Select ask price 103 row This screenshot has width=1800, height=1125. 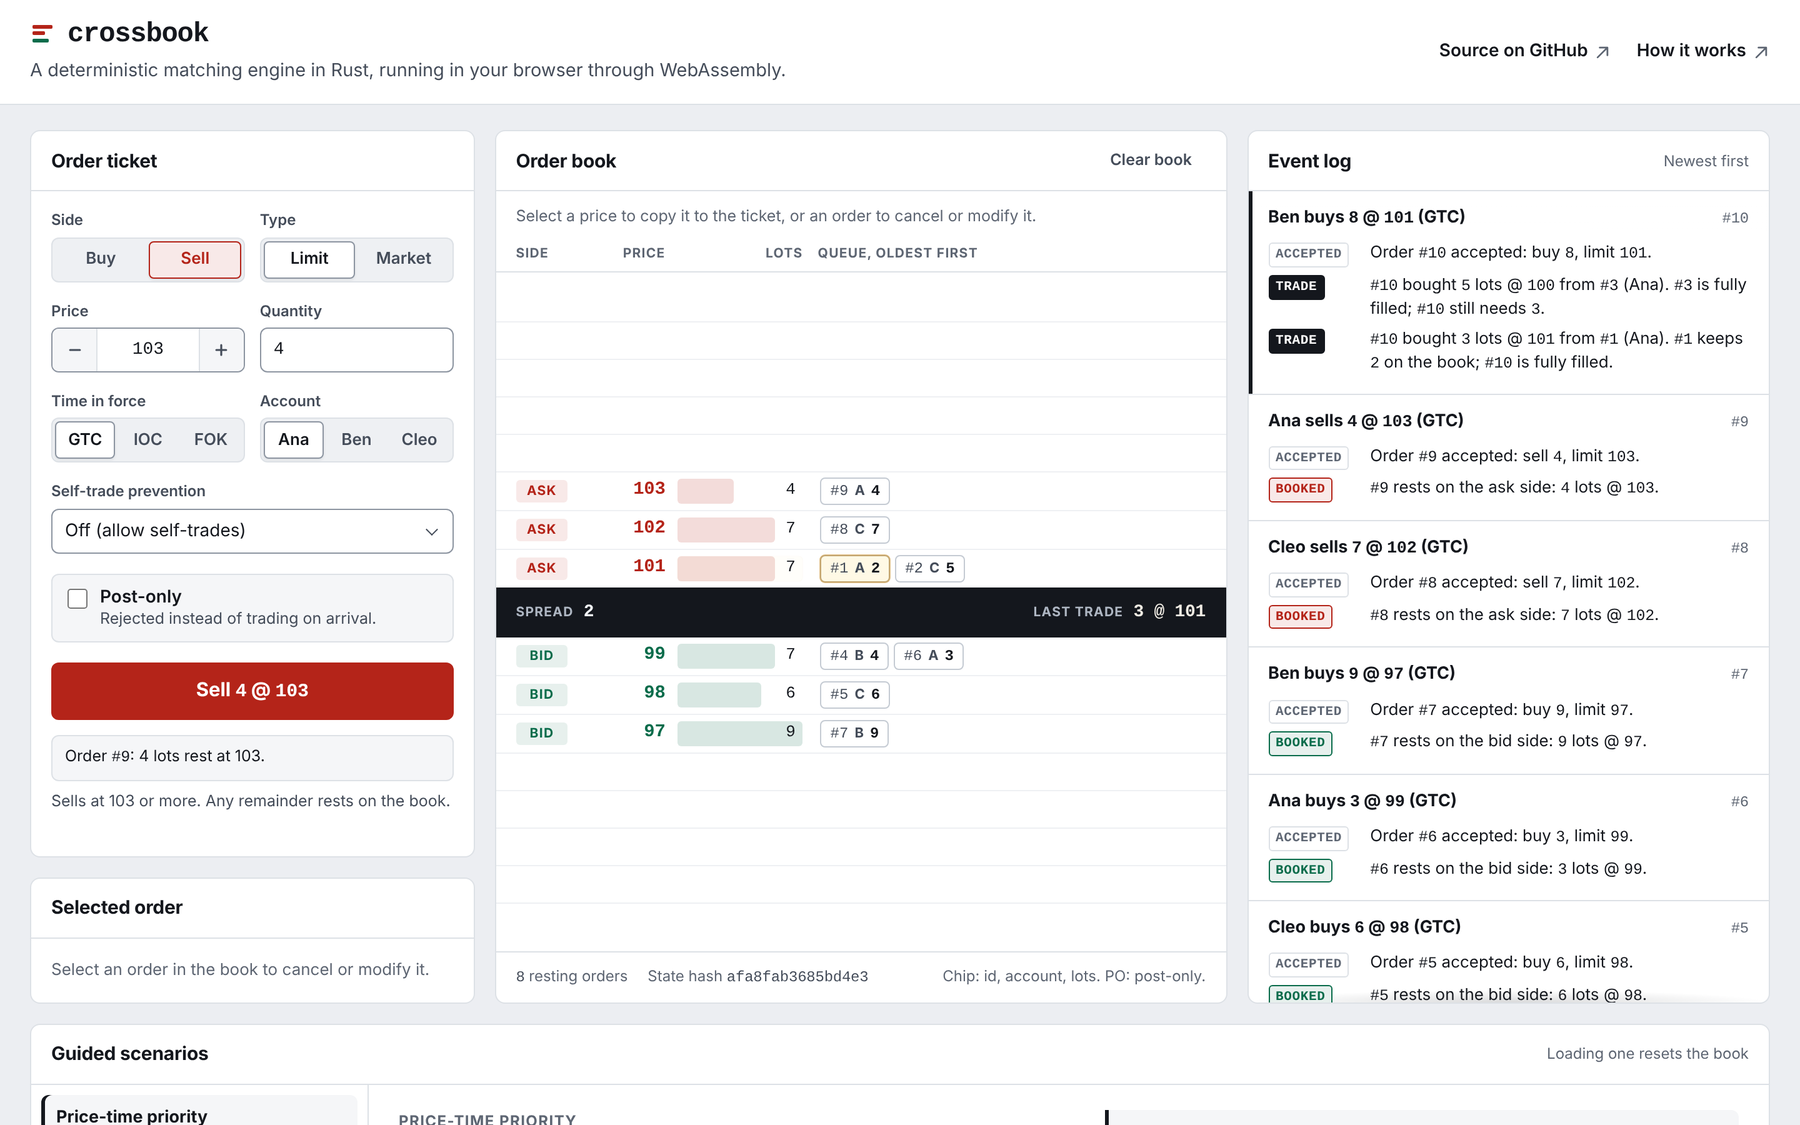point(861,490)
